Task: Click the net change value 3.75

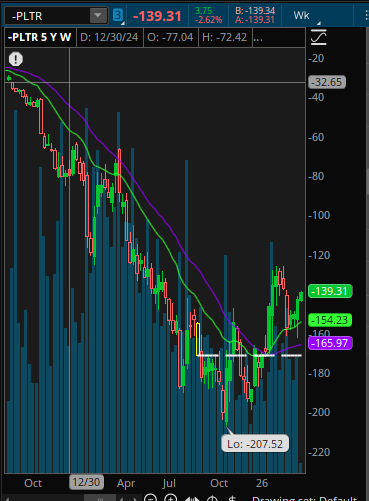Action: pos(203,11)
